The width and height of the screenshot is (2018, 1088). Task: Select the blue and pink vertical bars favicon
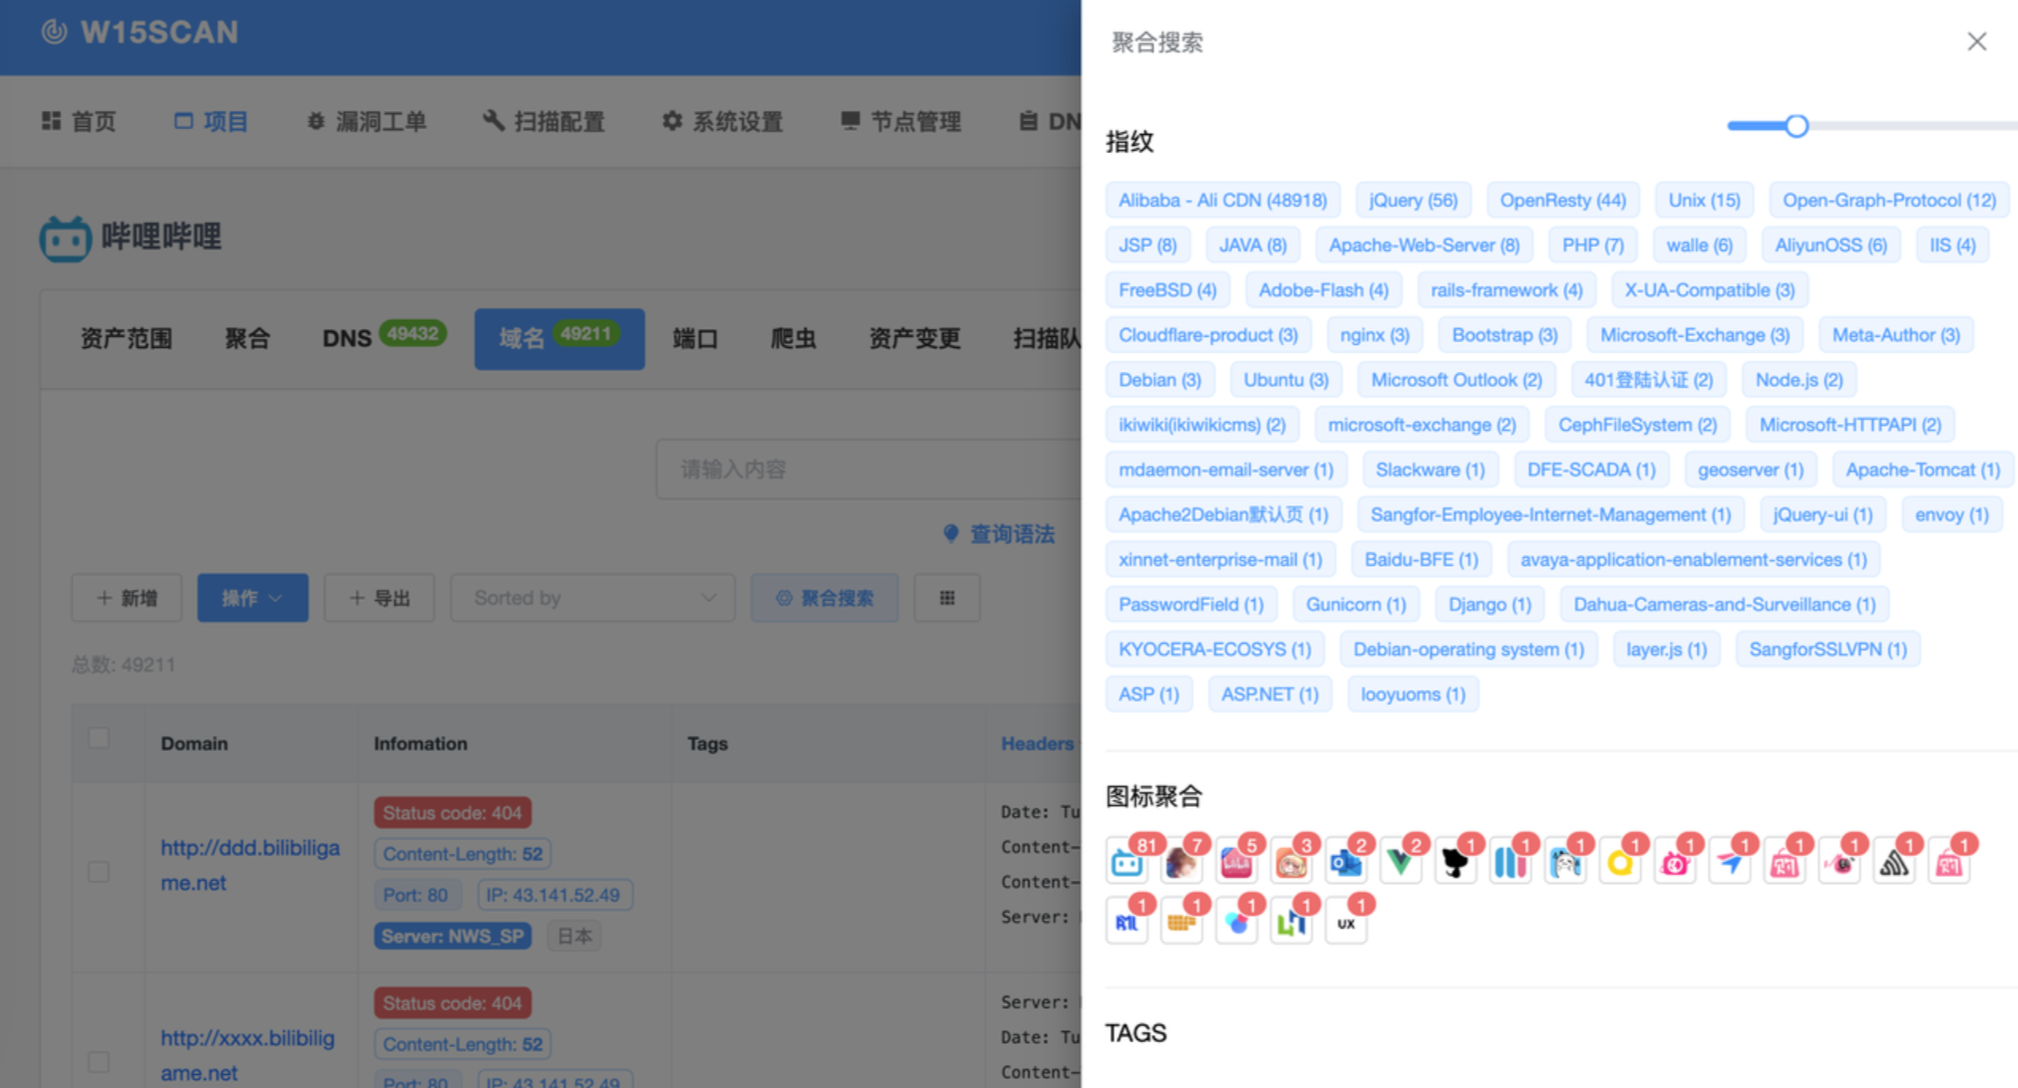[x=1510, y=862]
